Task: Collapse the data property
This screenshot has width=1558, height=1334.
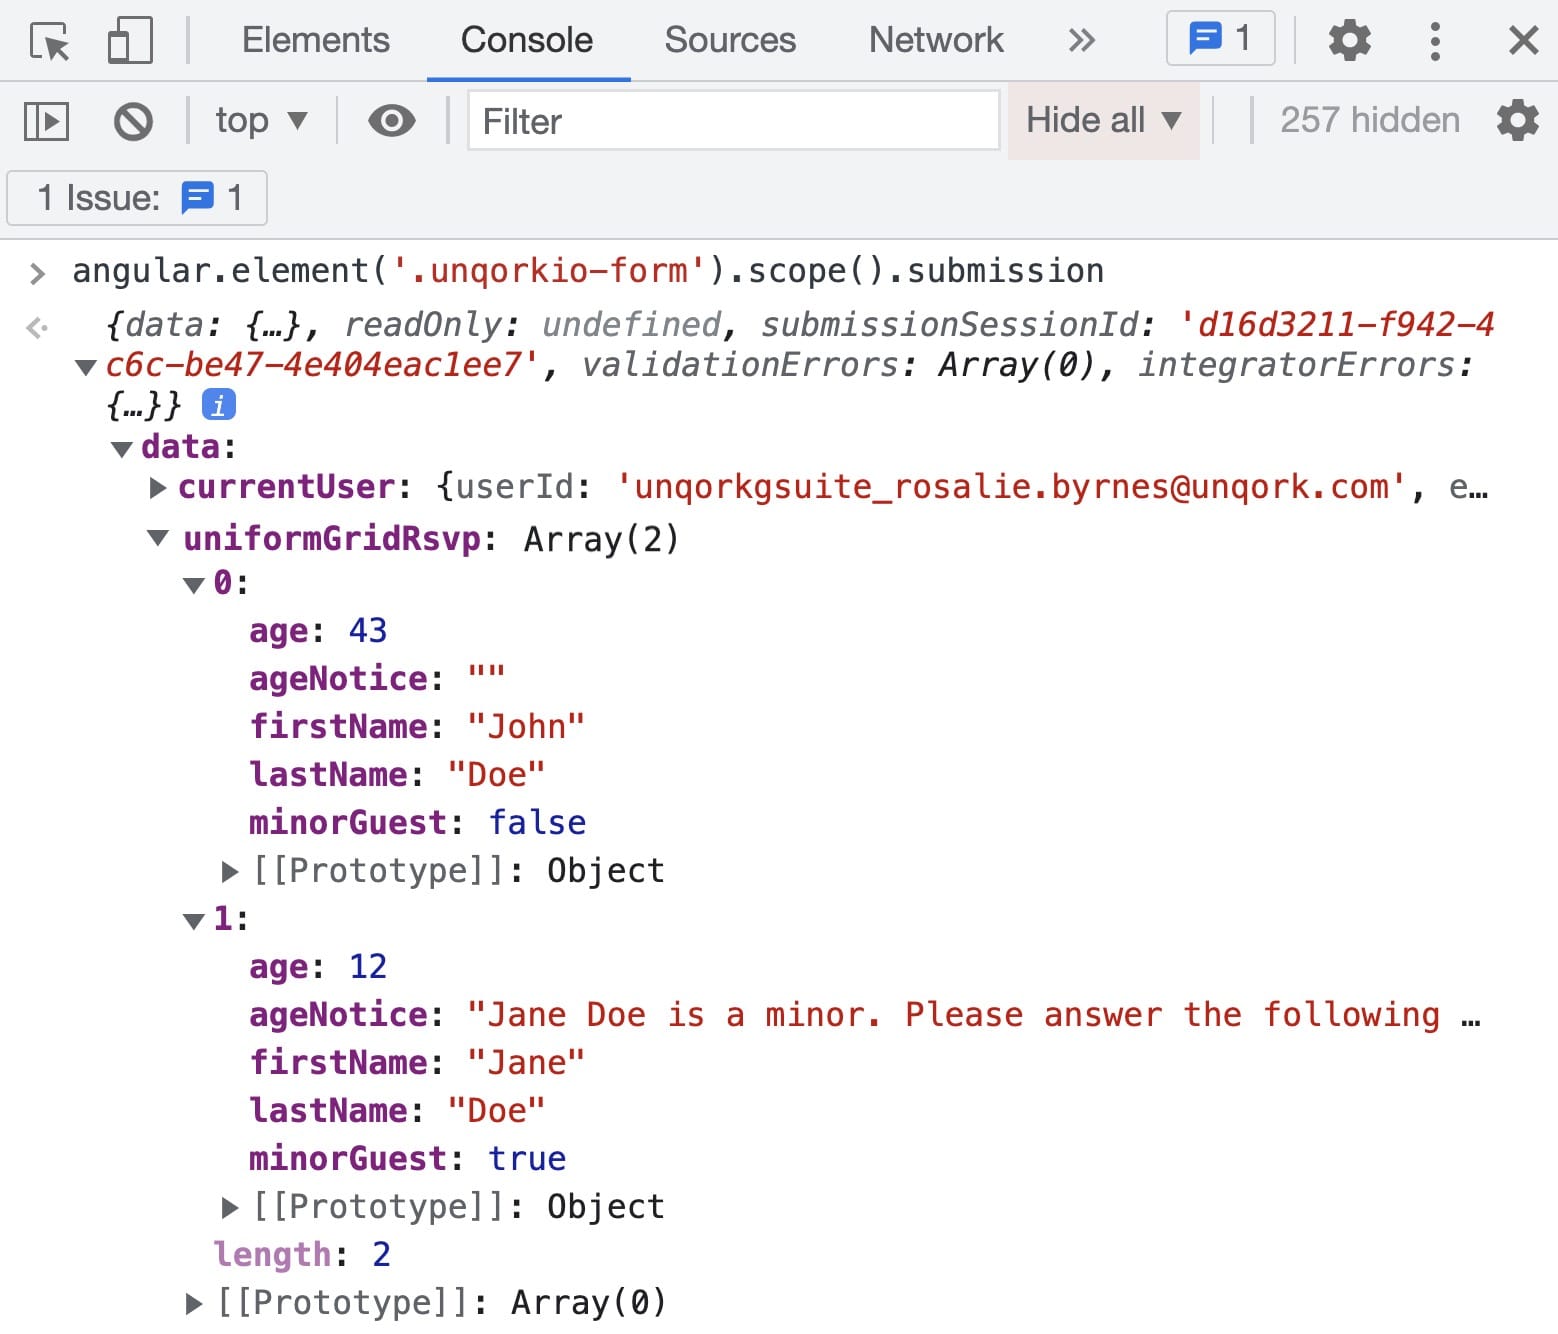Action: (x=122, y=449)
